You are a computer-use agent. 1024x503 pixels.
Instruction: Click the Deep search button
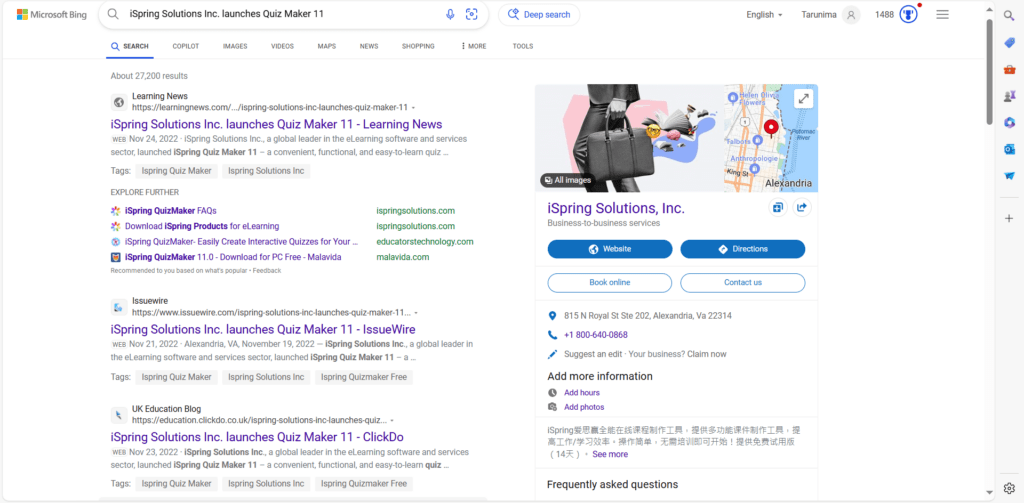pos(539,15)
